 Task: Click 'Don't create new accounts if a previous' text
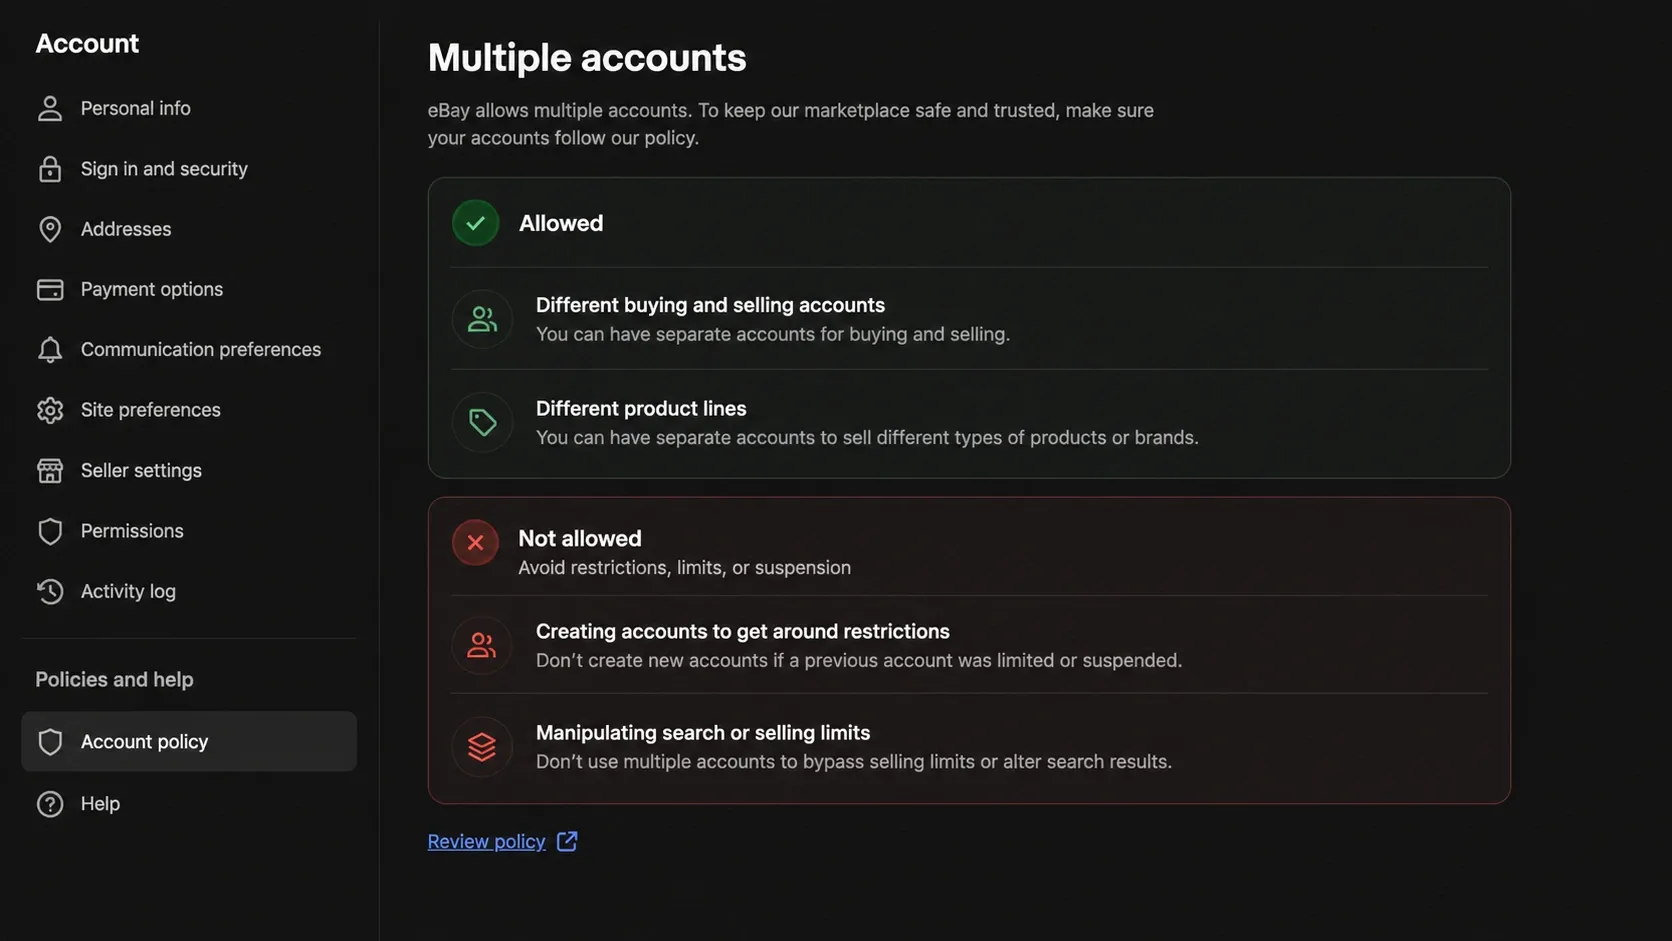pyautogui.click(x=859, y=660)
